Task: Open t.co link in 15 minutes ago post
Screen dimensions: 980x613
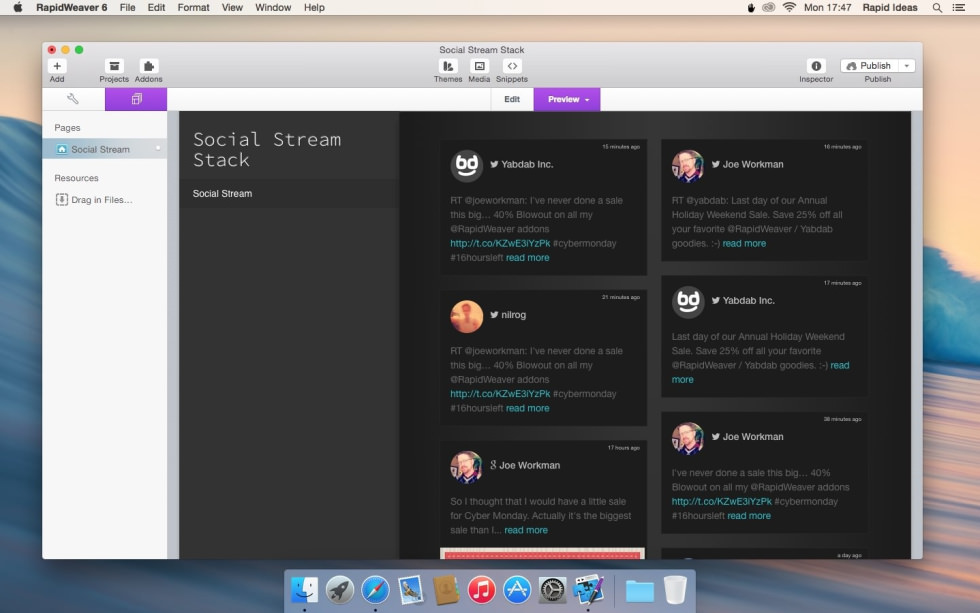Action: click(x=500, y=243)
